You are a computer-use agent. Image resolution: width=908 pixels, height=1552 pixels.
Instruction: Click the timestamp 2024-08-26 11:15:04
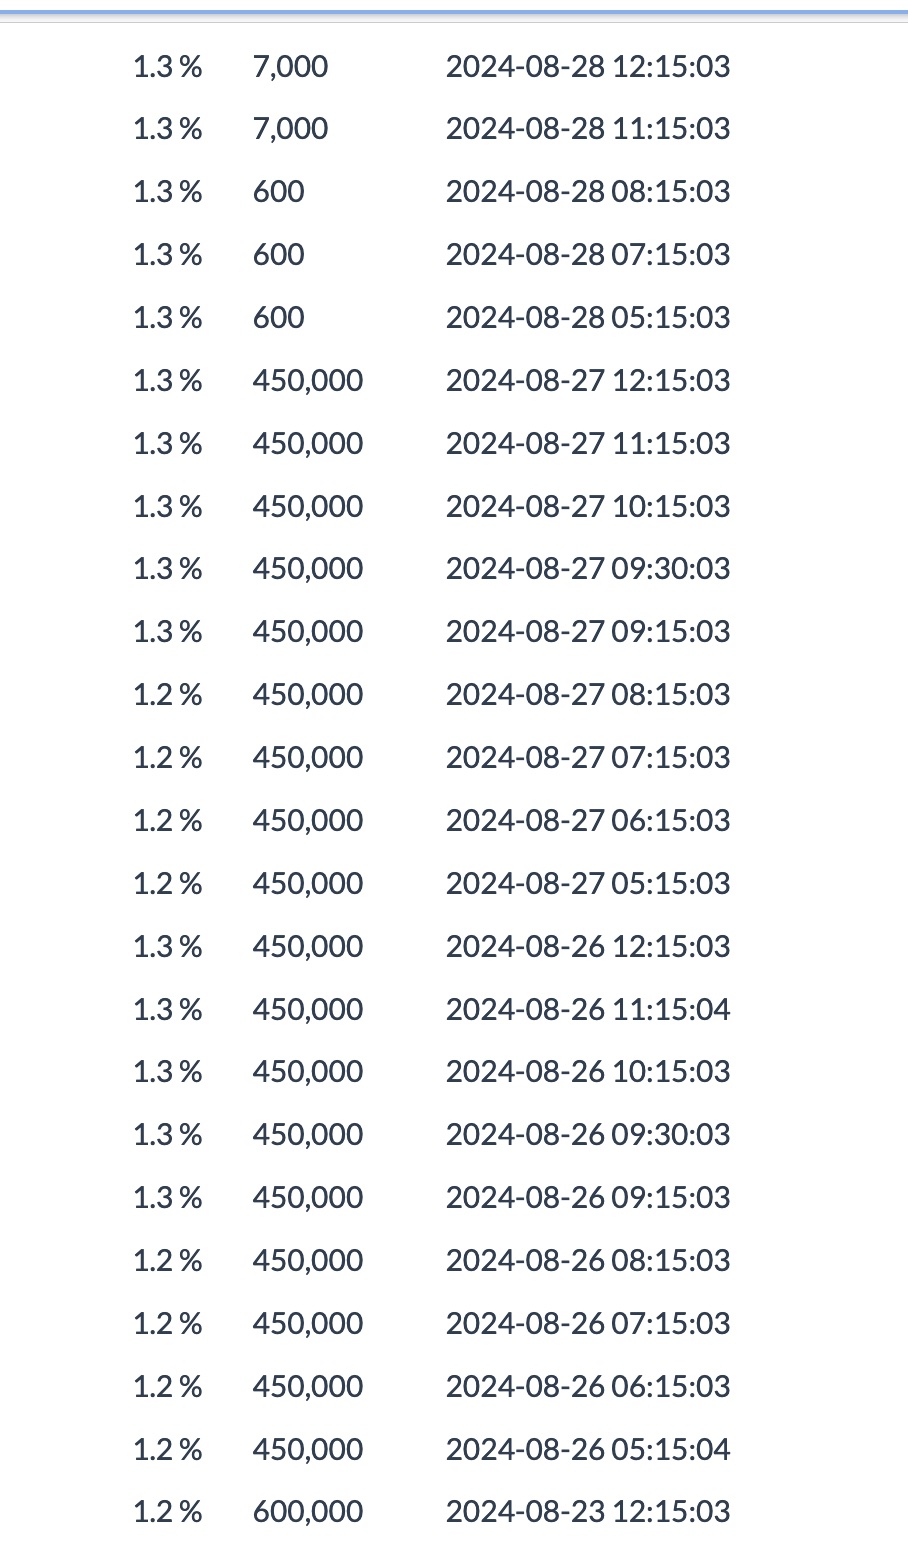588,1010
